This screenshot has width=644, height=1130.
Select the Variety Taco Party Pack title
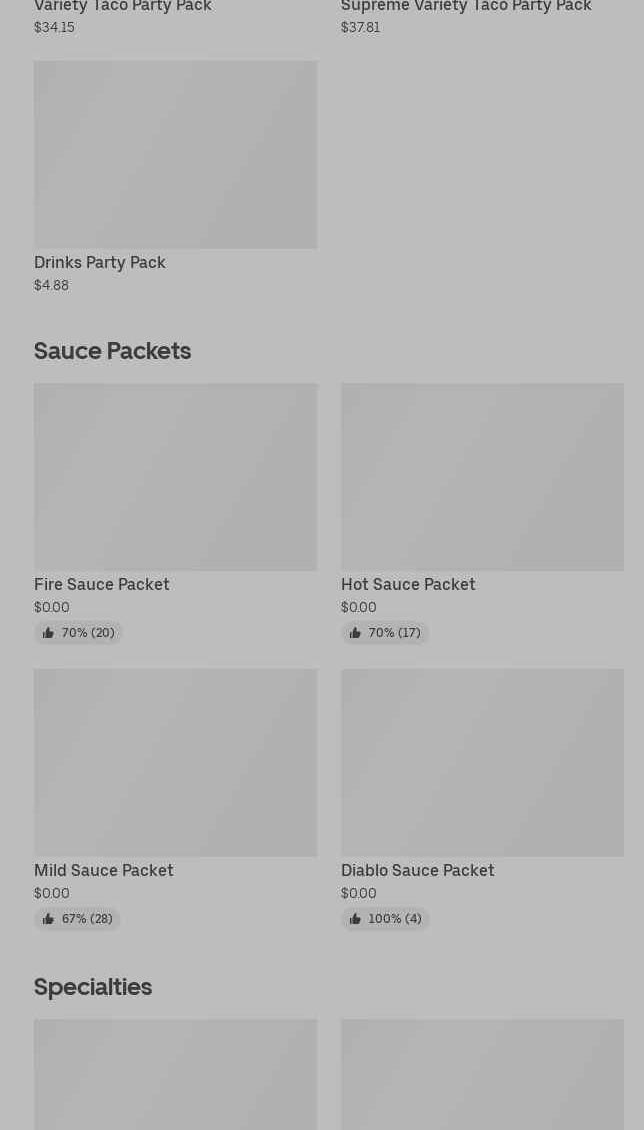(x=123, y=7)
